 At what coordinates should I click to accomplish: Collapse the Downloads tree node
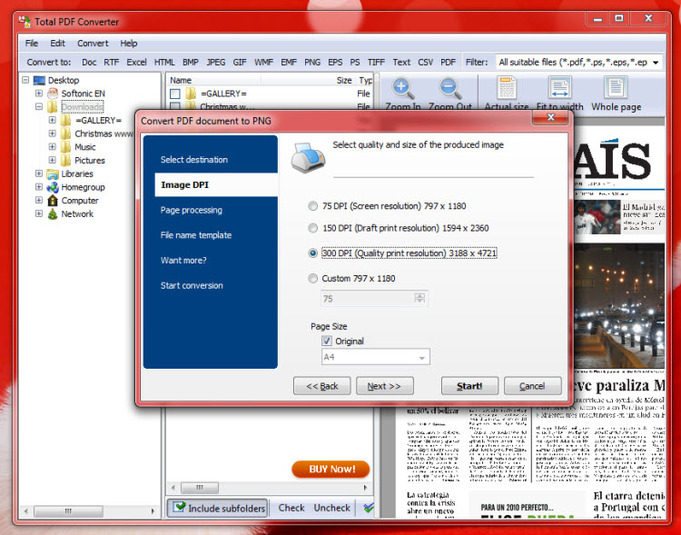click(x=39, y=106)
